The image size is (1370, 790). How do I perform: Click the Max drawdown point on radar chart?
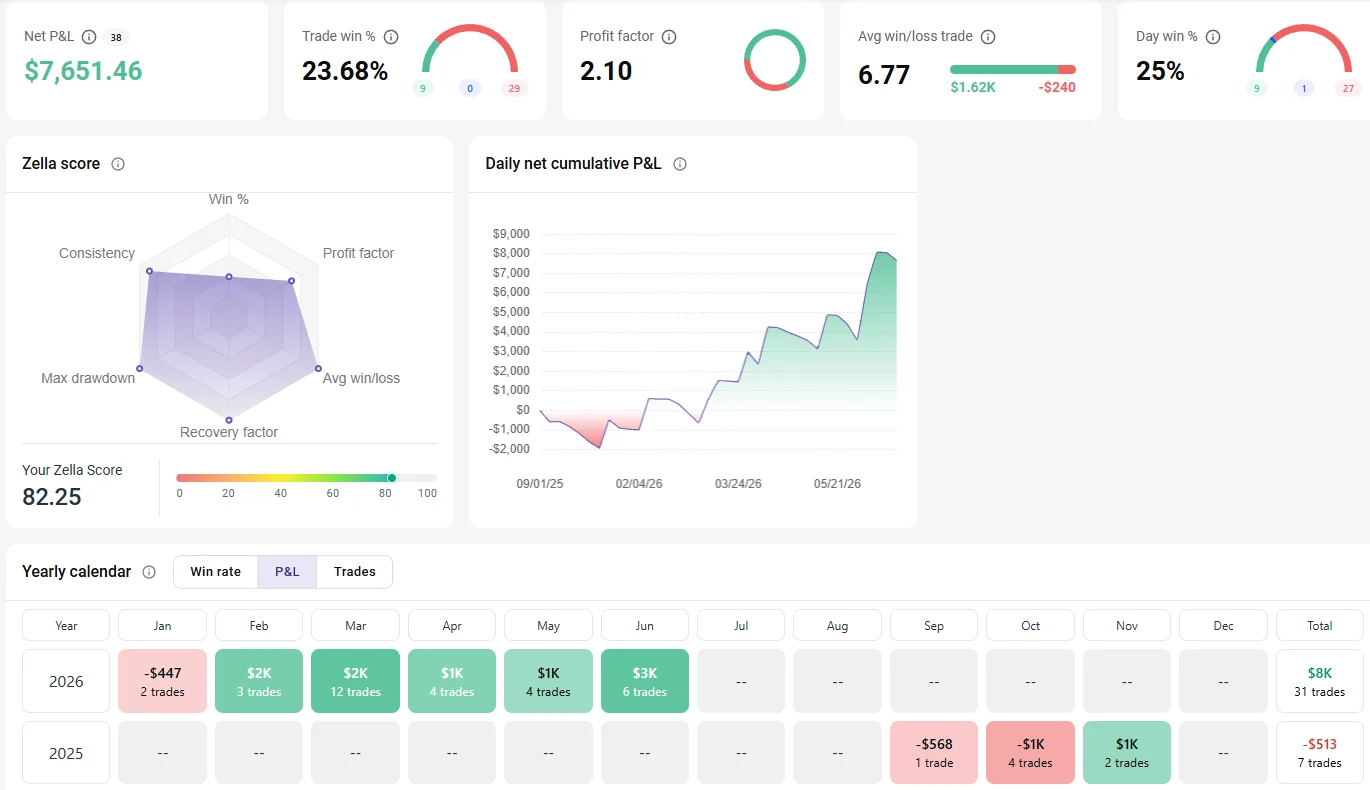[139, 369]
